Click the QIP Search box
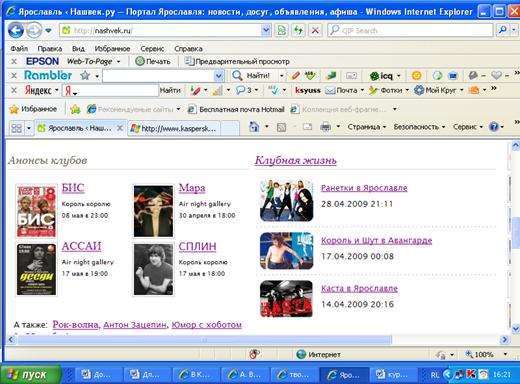Viewport: 520px width, 384px height. 410,30
